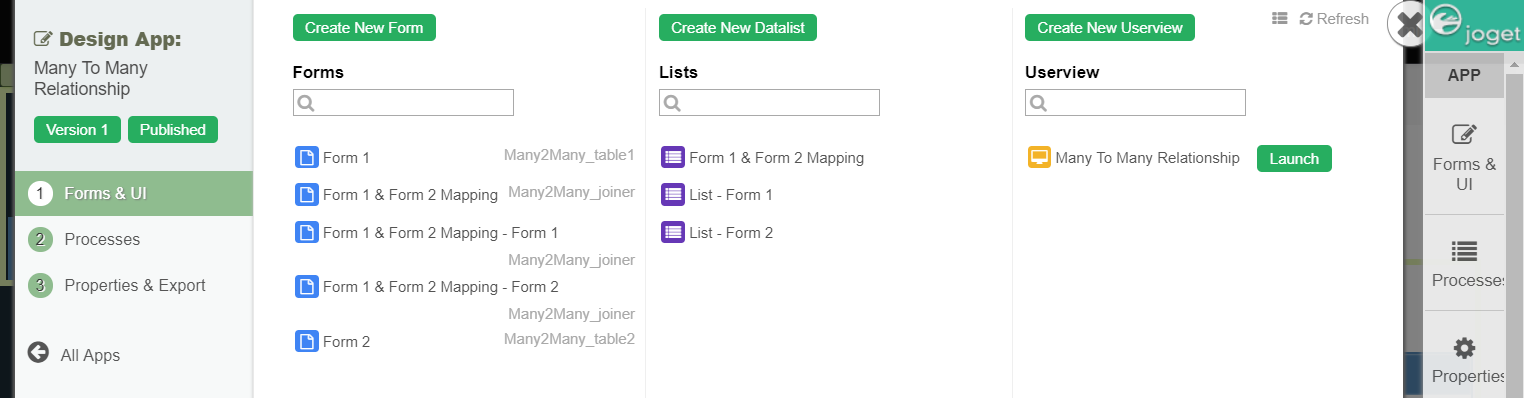Open Properties gear icon in right sidebar
The image size is (1524, 398).
point(1464,348)
